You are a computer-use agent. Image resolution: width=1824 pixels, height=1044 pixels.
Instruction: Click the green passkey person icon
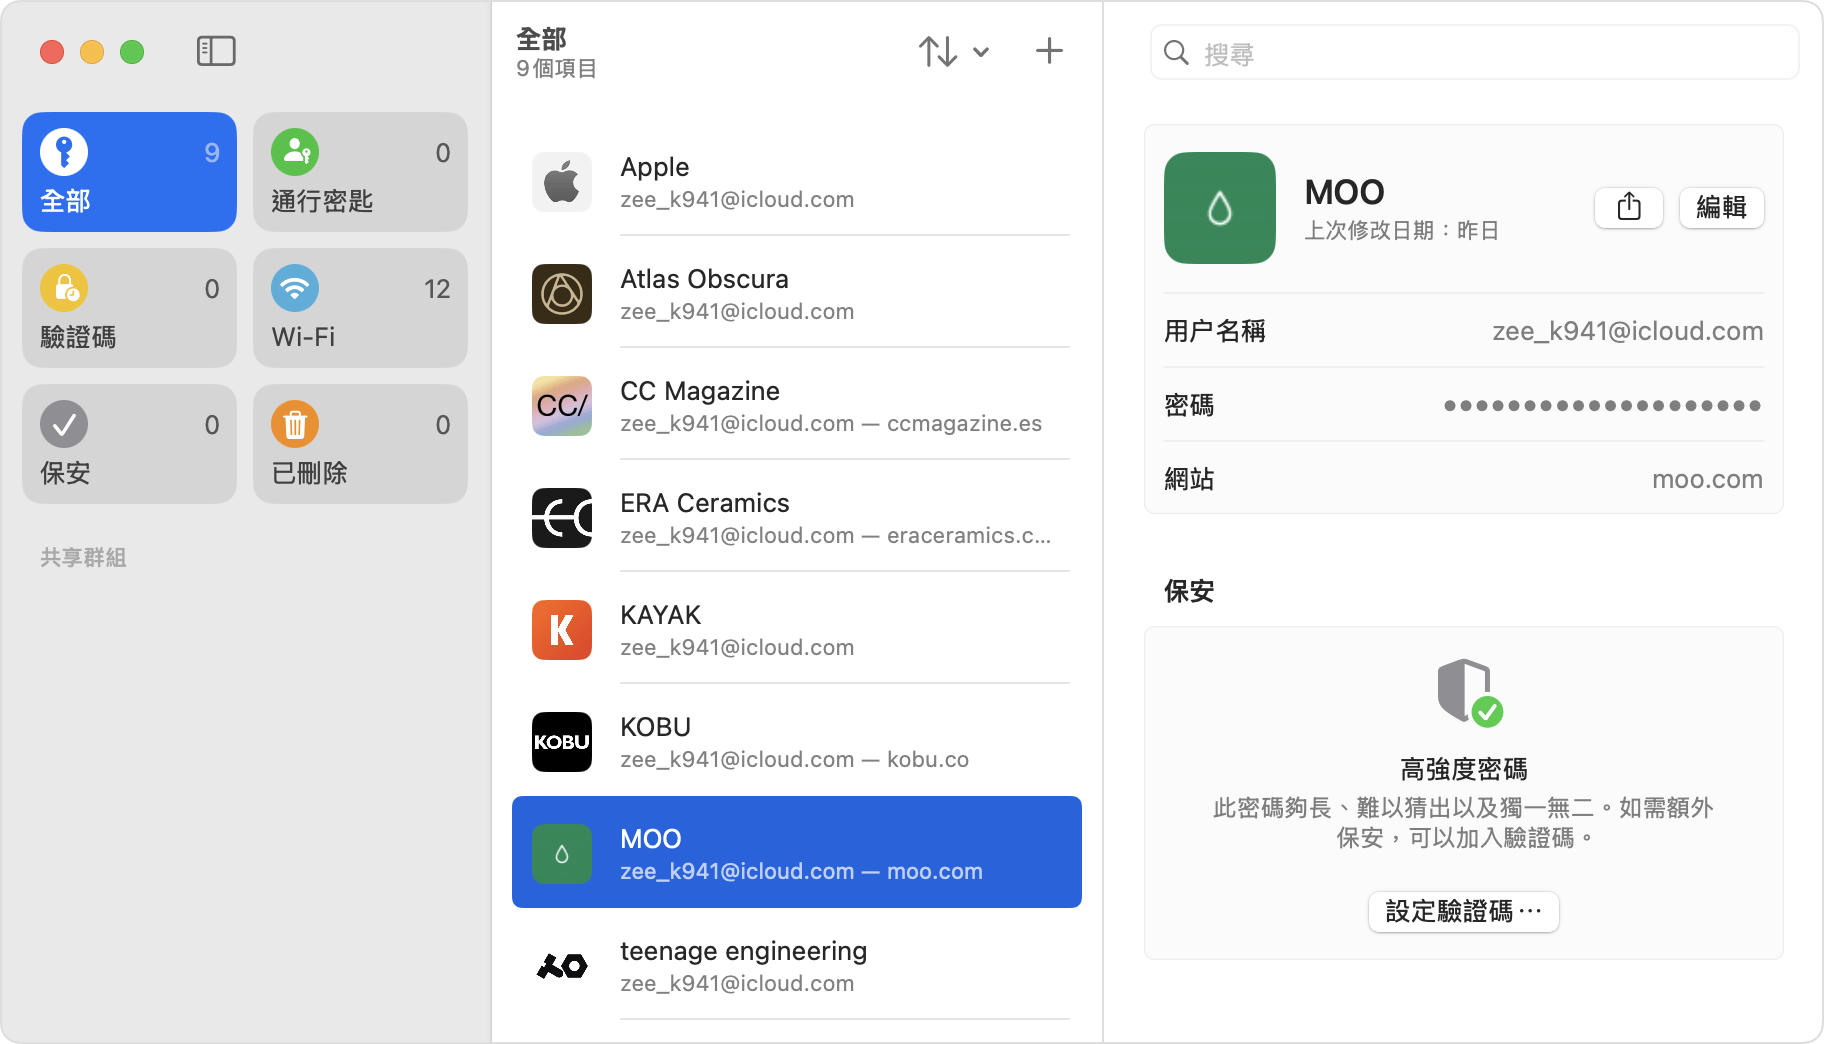295,152
